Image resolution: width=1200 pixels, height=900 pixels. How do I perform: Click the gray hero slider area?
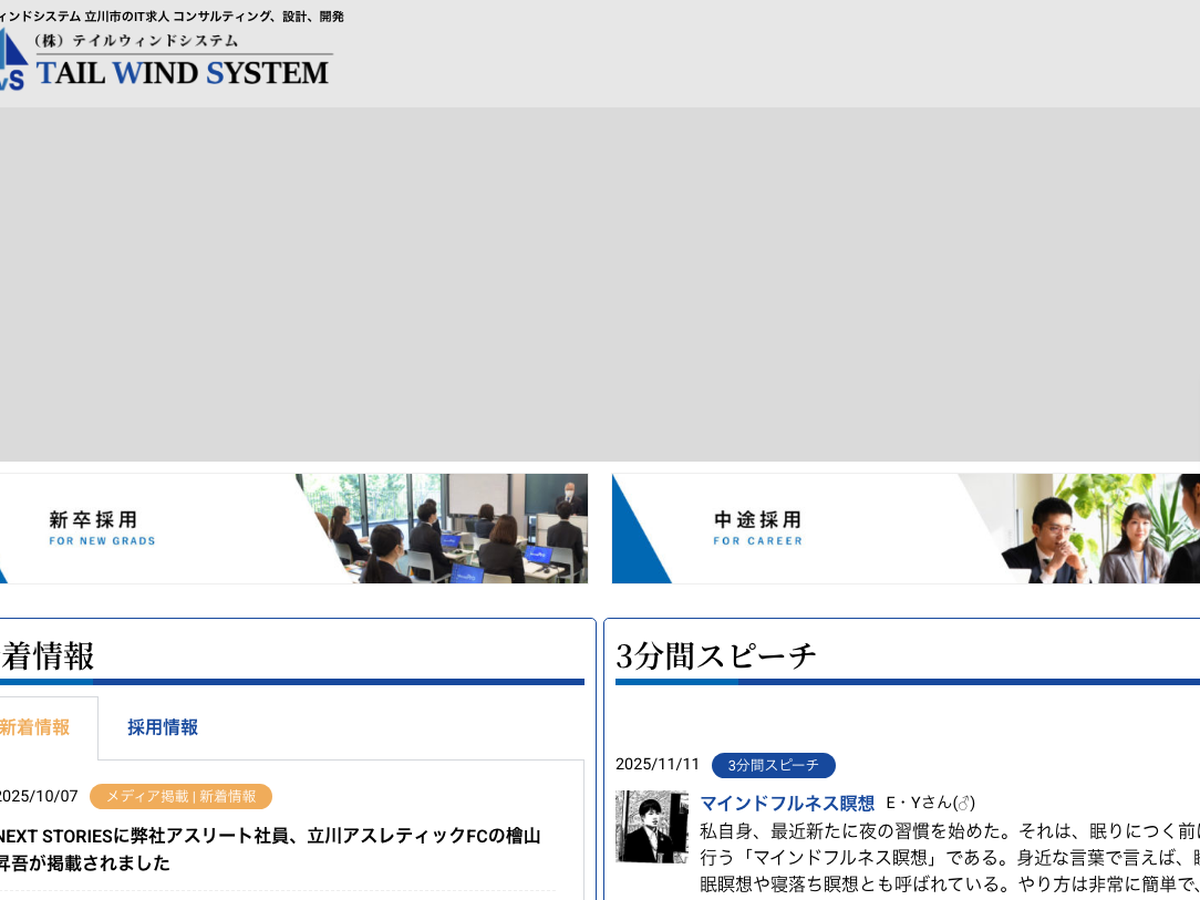tap(600, 285)
